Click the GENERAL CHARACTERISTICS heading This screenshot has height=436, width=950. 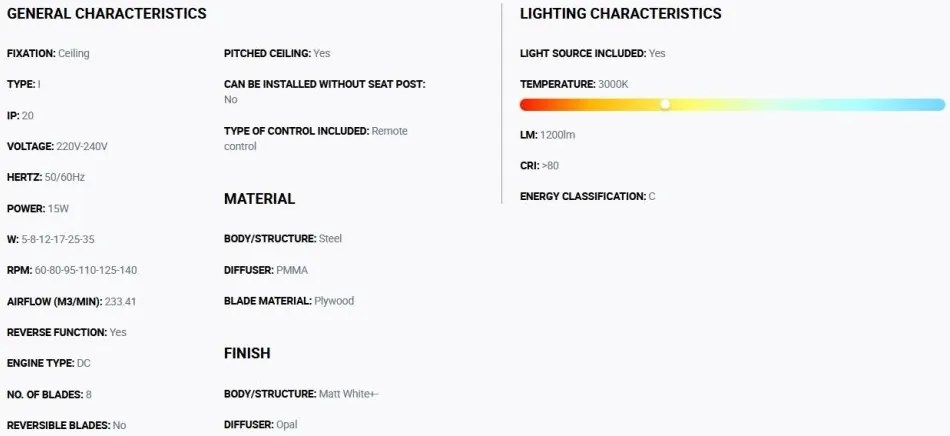point(107,13)
